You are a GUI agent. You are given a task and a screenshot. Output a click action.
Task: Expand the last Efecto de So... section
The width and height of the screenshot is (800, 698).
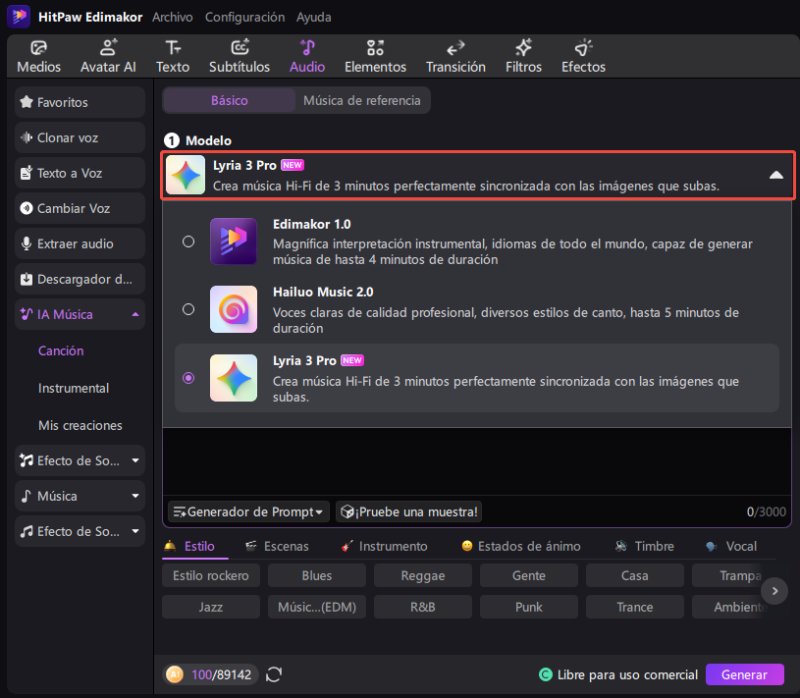(x=135, y=531)
